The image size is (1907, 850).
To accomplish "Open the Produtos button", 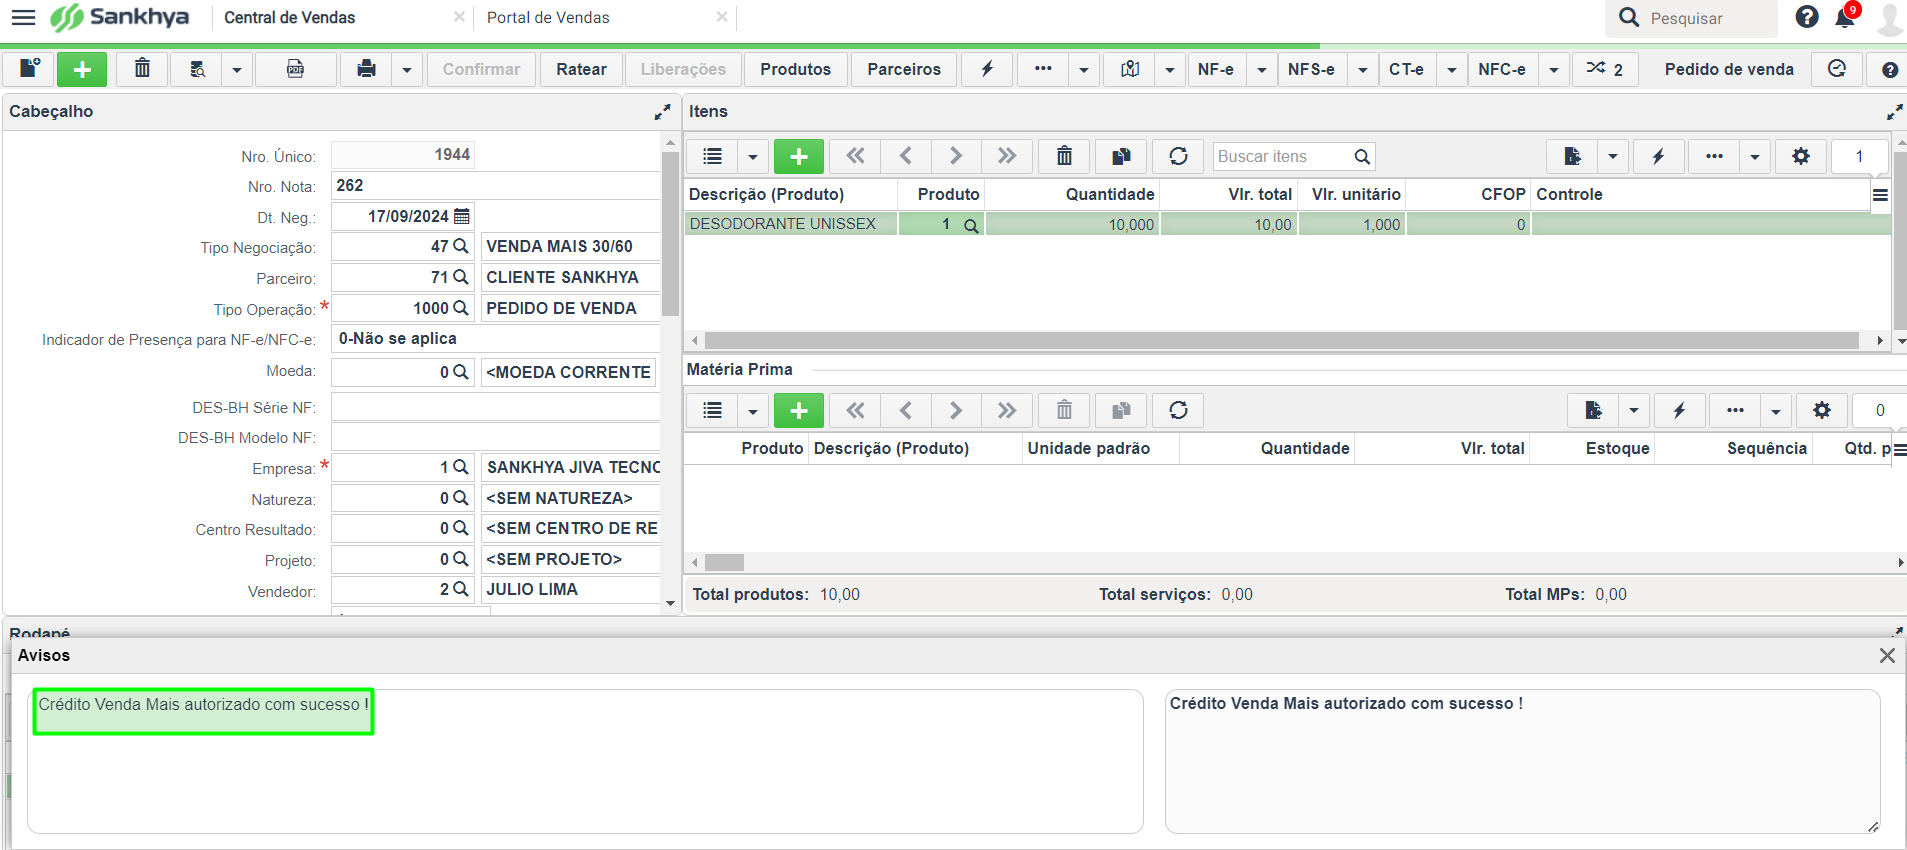I will tap(795, 69).
